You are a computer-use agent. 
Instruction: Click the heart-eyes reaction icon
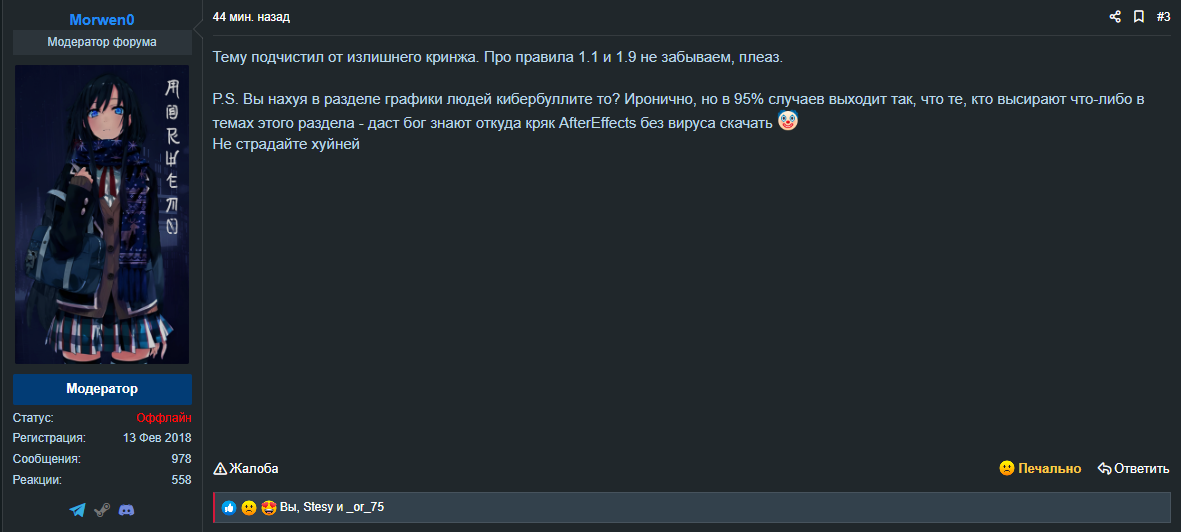268,508
